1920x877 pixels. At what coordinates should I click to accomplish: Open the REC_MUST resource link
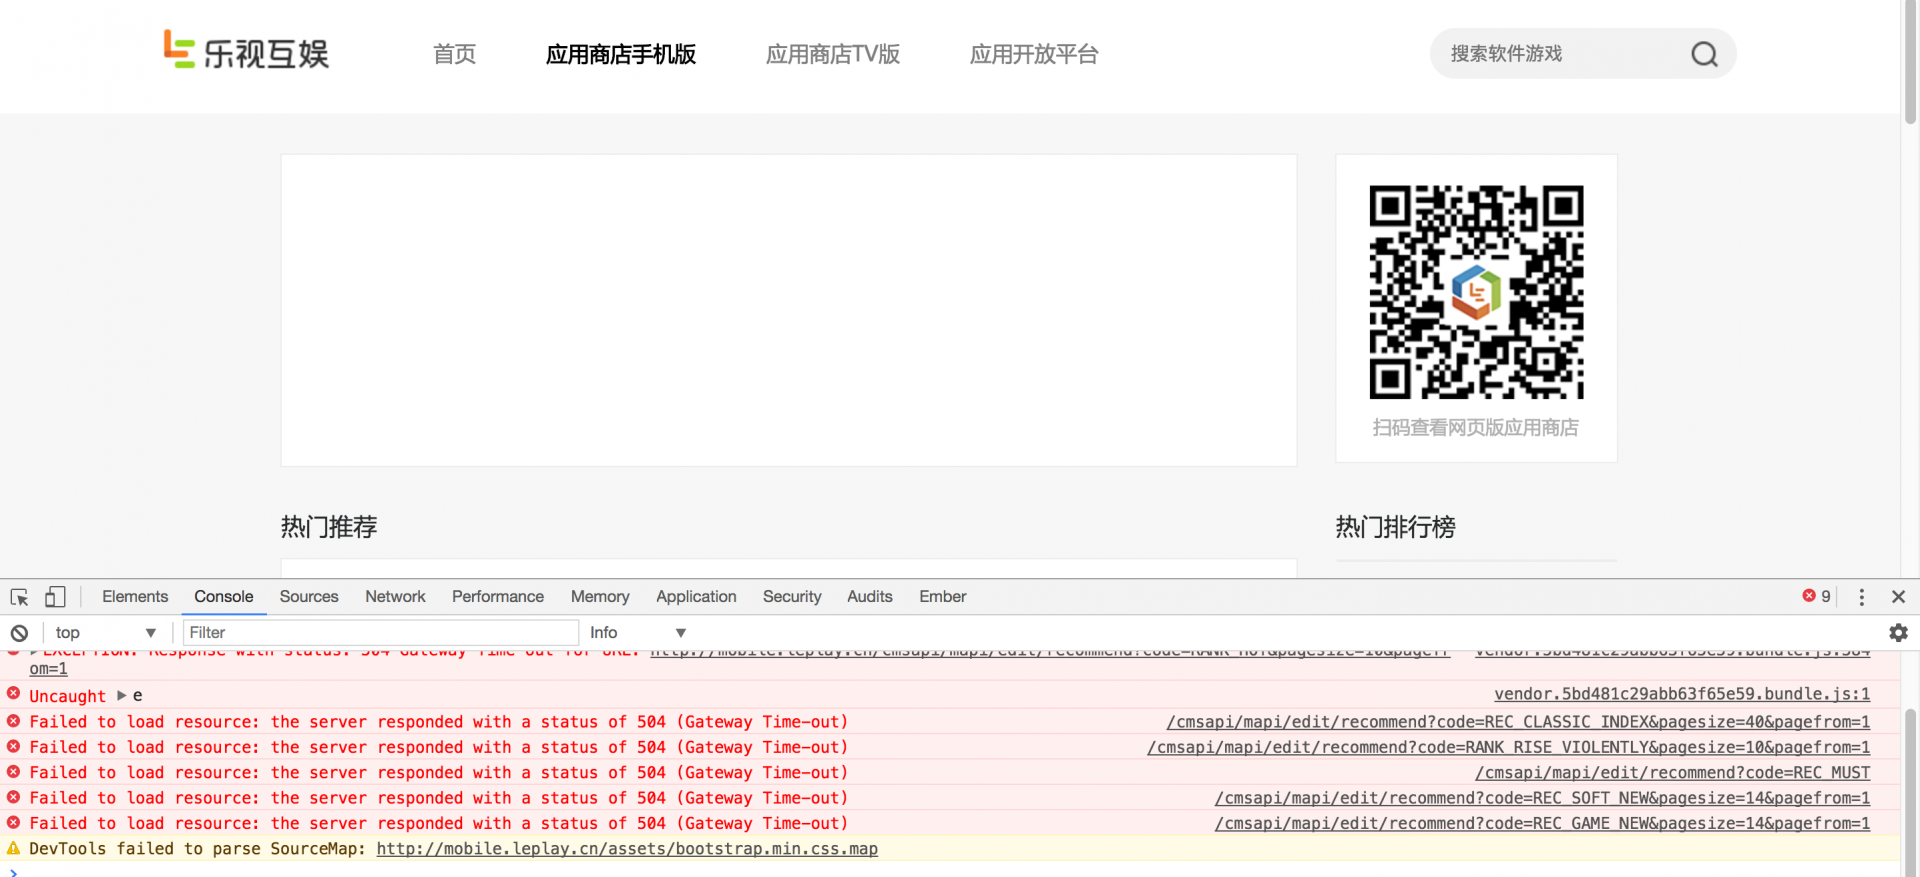pyautogui.click(x=1673, y=772)
